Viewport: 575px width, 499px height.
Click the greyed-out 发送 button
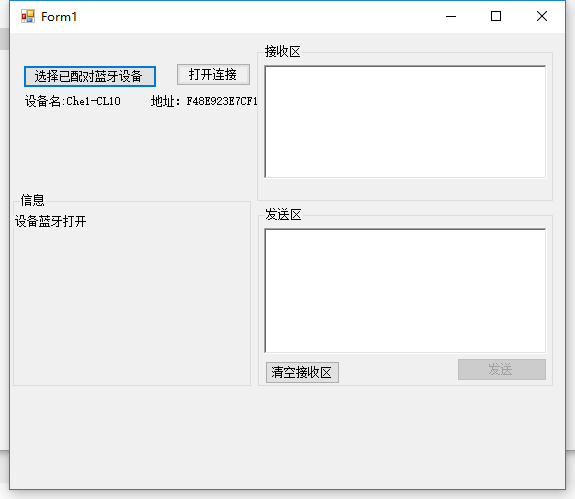point(502,369)
